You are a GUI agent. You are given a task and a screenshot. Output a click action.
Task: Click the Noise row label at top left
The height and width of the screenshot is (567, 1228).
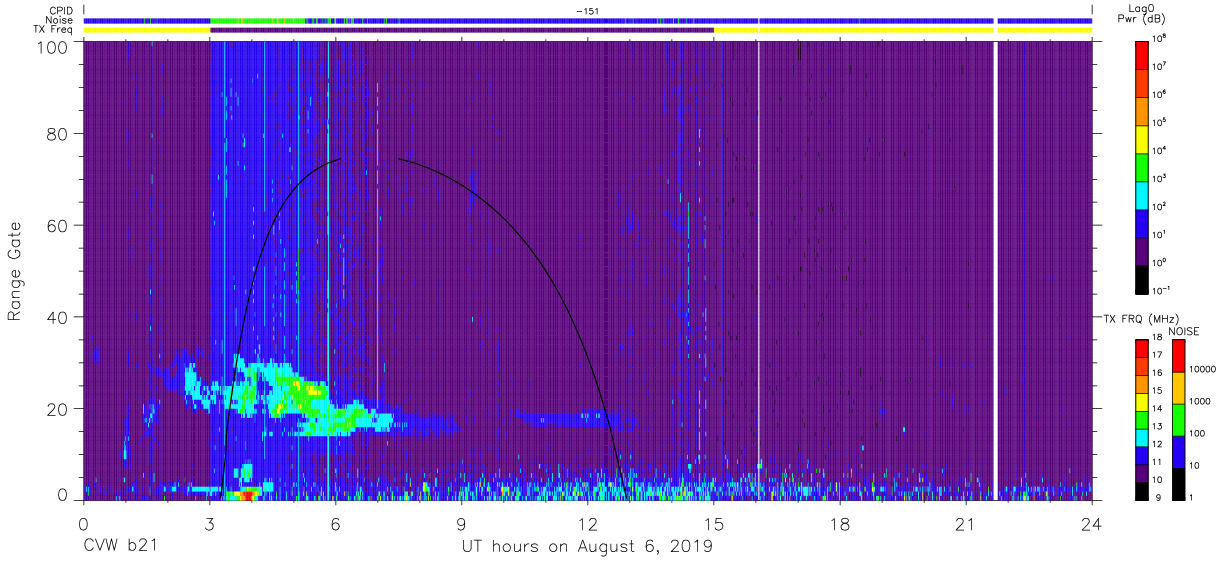tap(60, 20)
